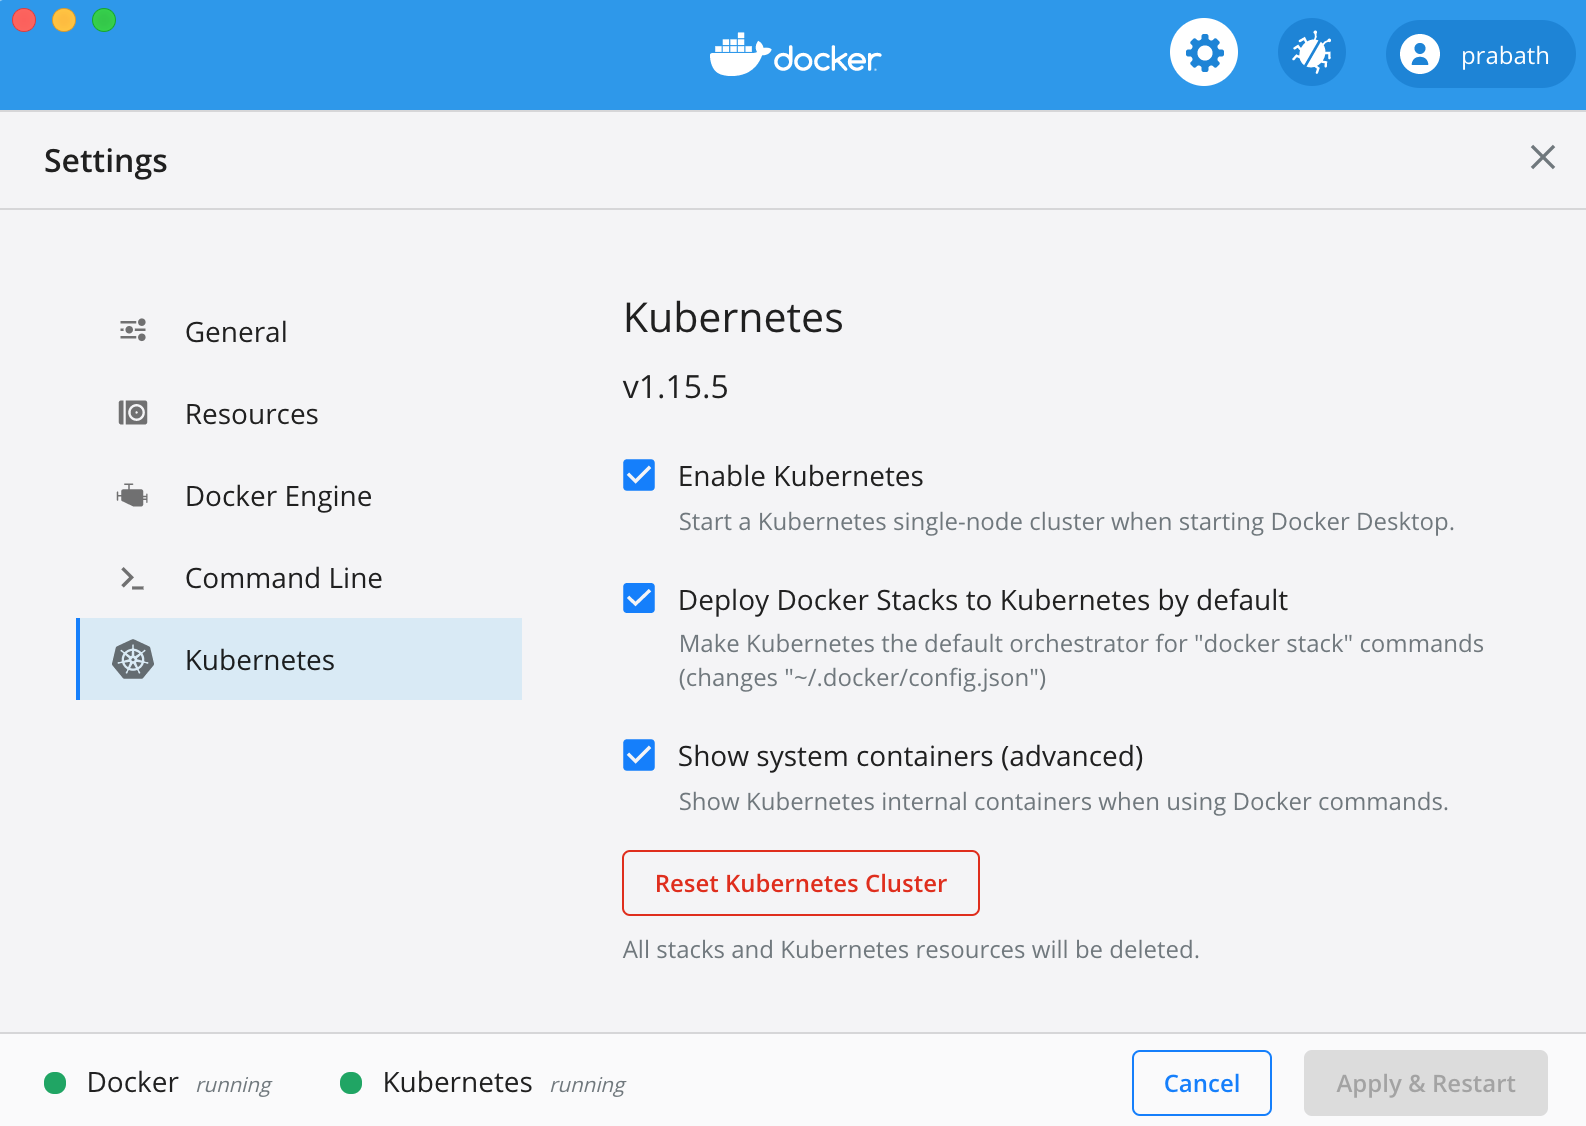
Task: Click the yellow macOS minimize button
Action: [x=64, y=20]
